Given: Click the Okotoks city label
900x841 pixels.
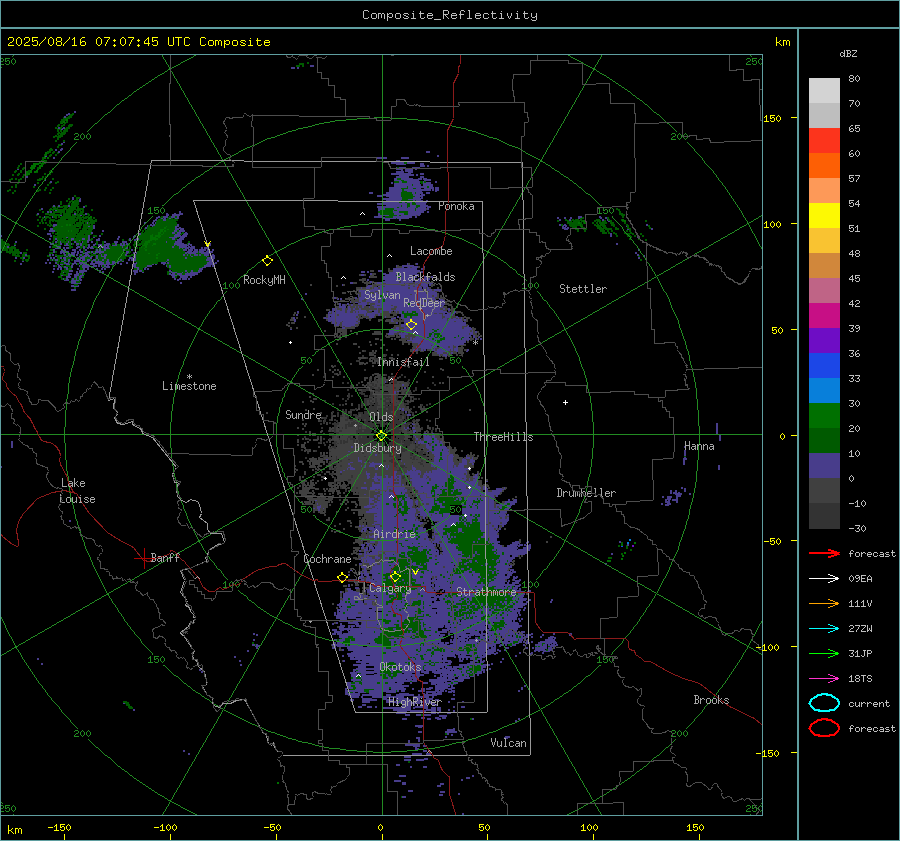Looking at the screenshot, I should (401, 667).
